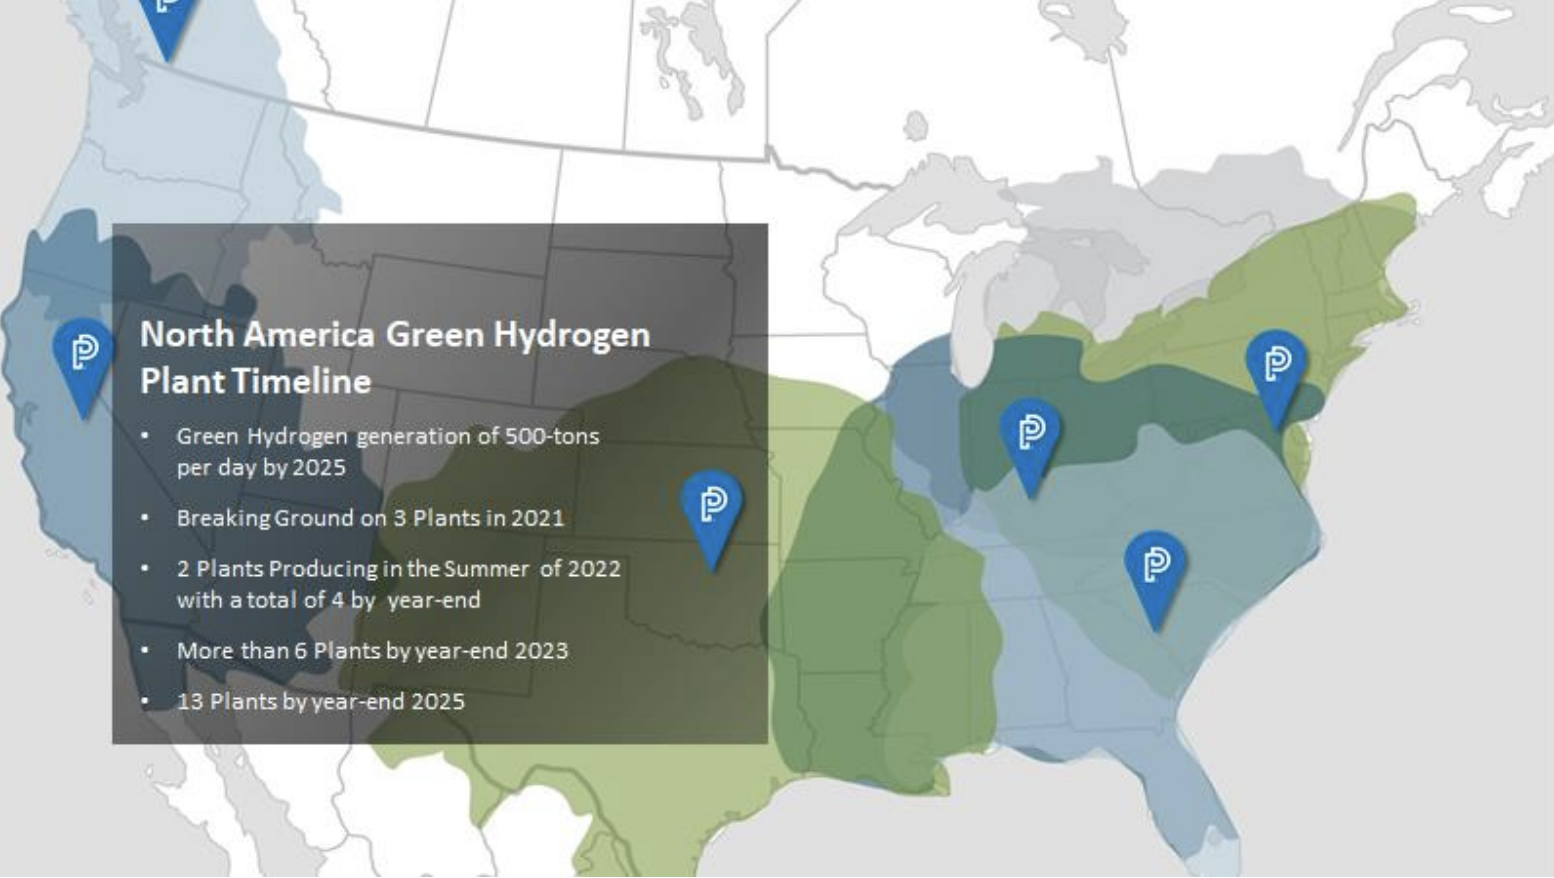
Task: Select the '500-tons per day by 2025' bullet
Action: (387, 451)
